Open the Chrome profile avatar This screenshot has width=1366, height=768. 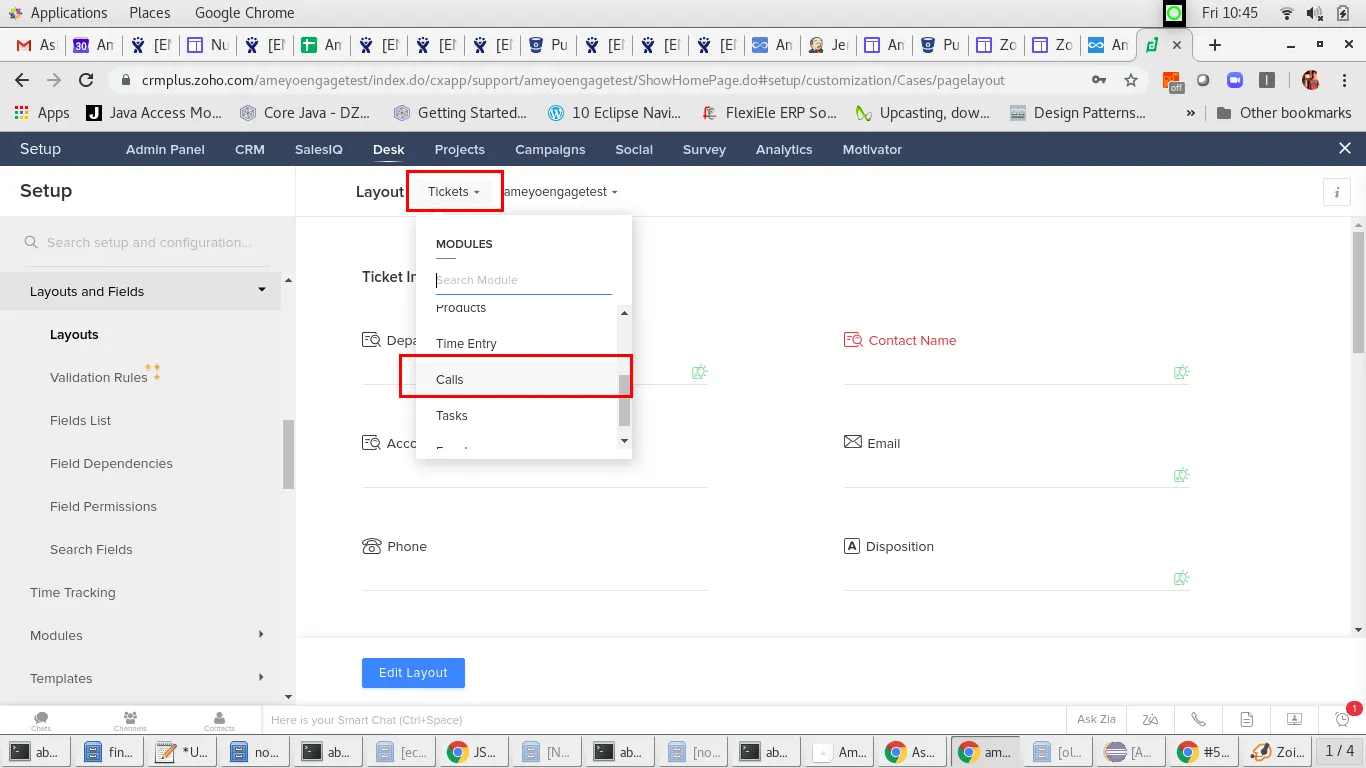1311,80
